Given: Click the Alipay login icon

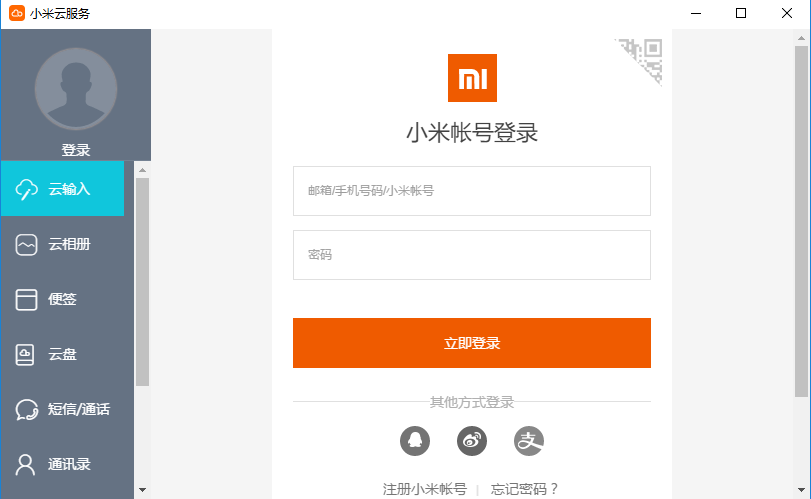Looking at the screenshot, I should pyautogui.click(x=529, y=440).
